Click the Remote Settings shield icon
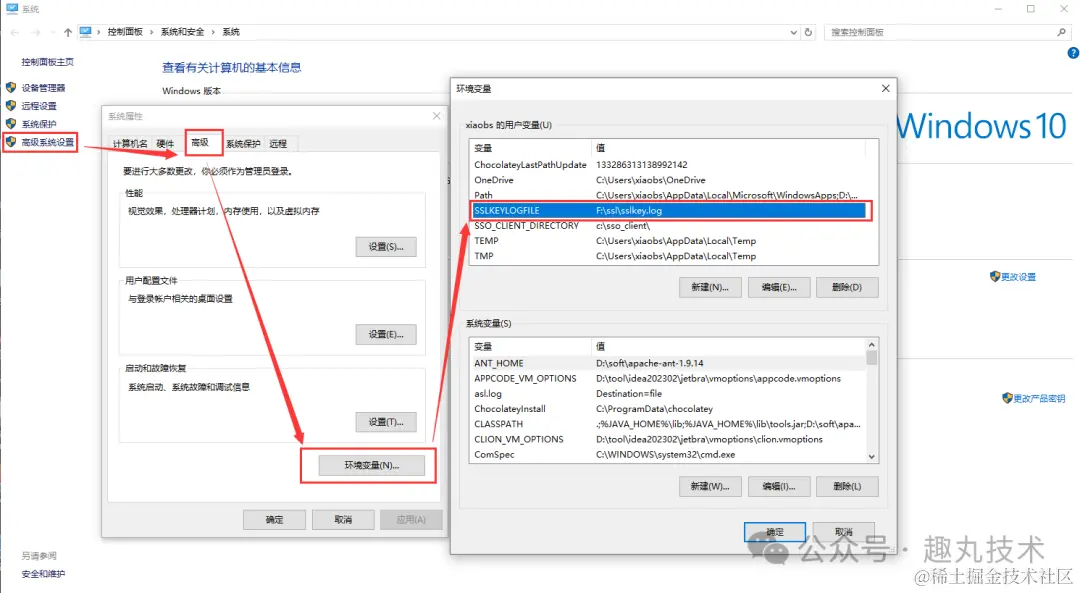Viewport: 1080px width, 593px height. (11, 105)
